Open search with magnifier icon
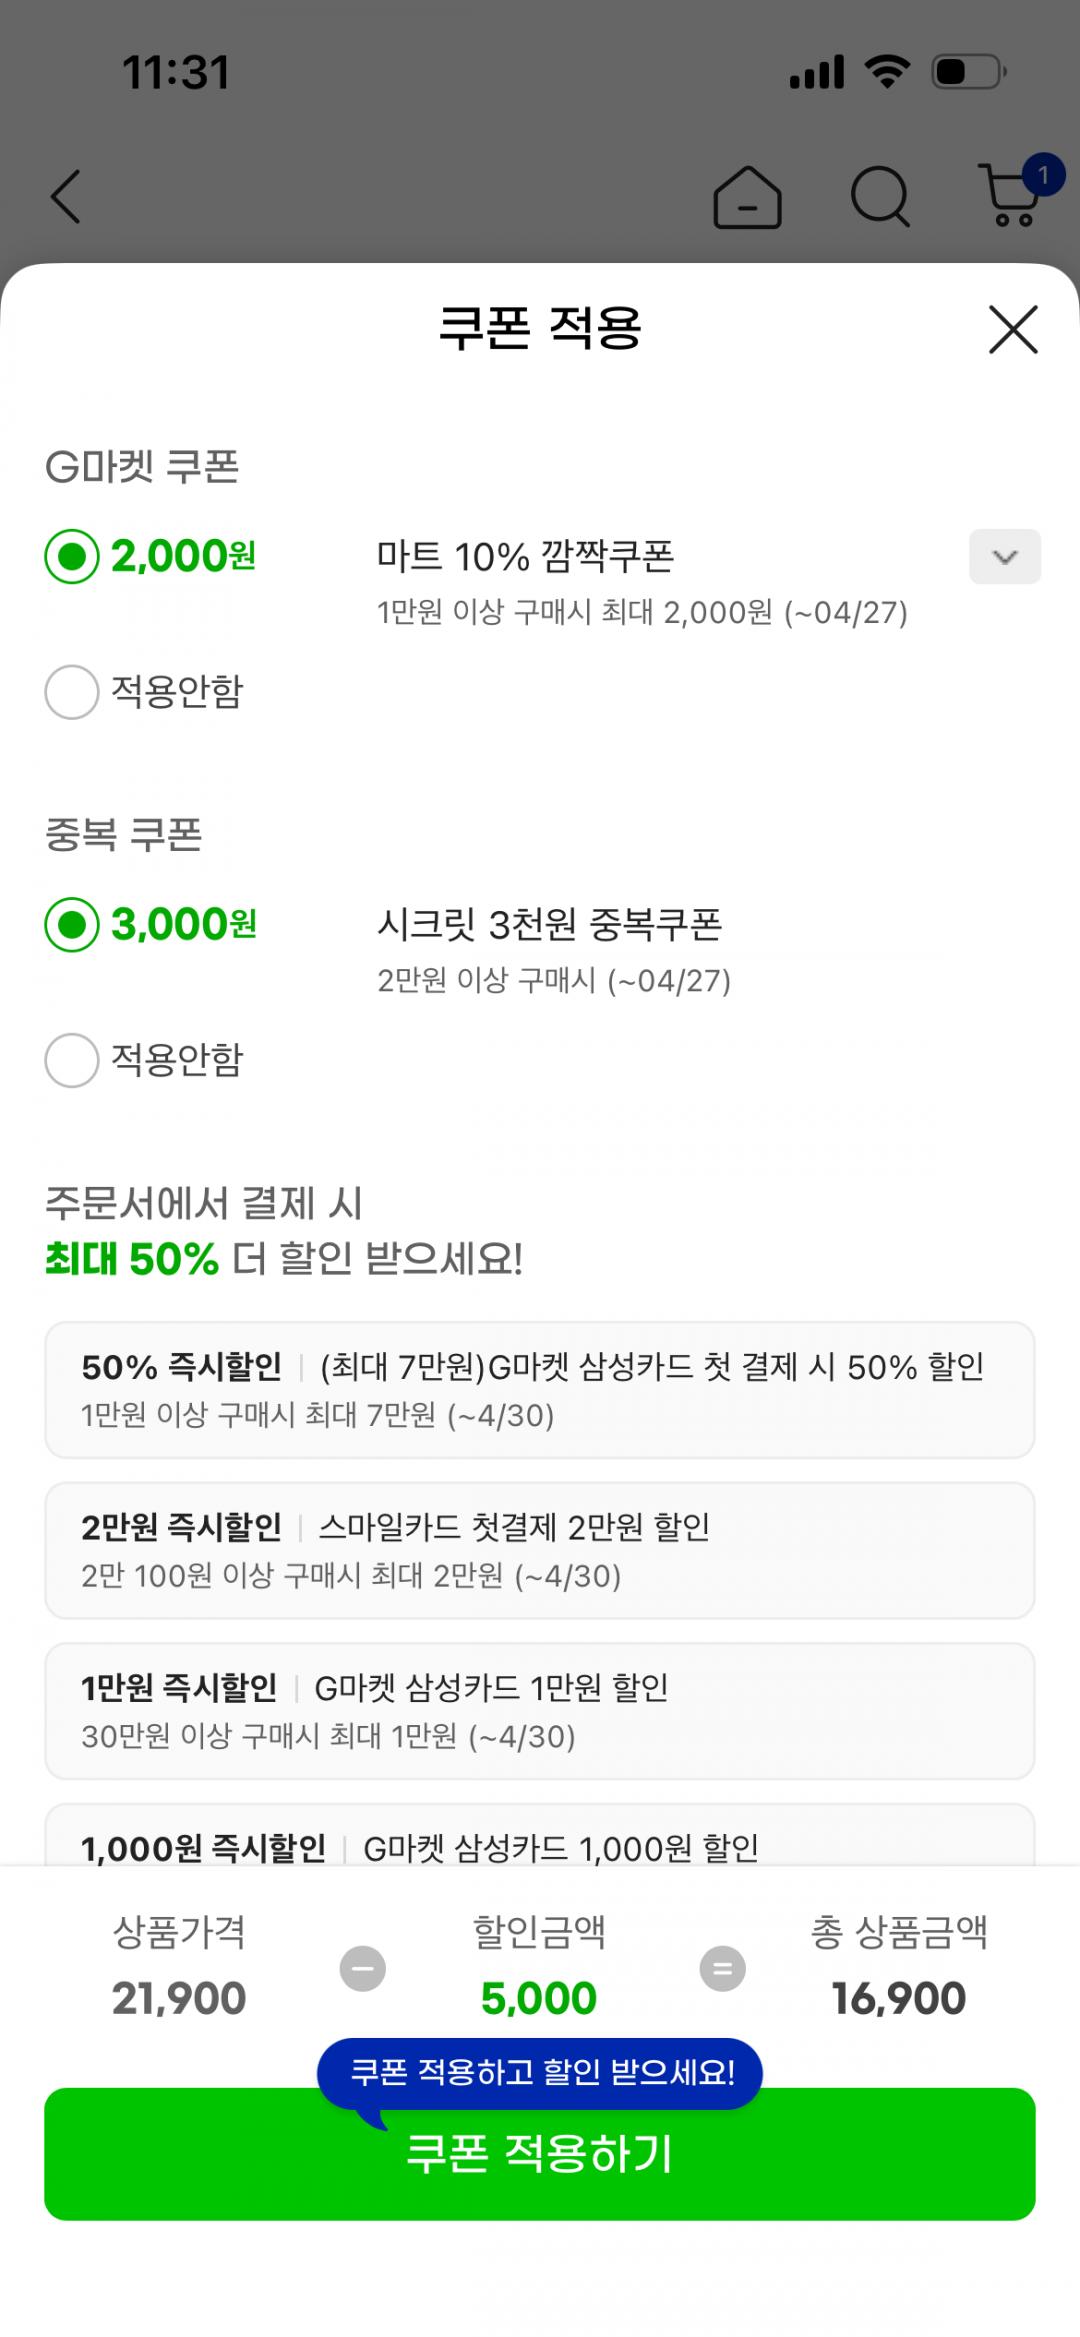Viewport: 1080px width, 2337px height. click(x=880, y=197)
